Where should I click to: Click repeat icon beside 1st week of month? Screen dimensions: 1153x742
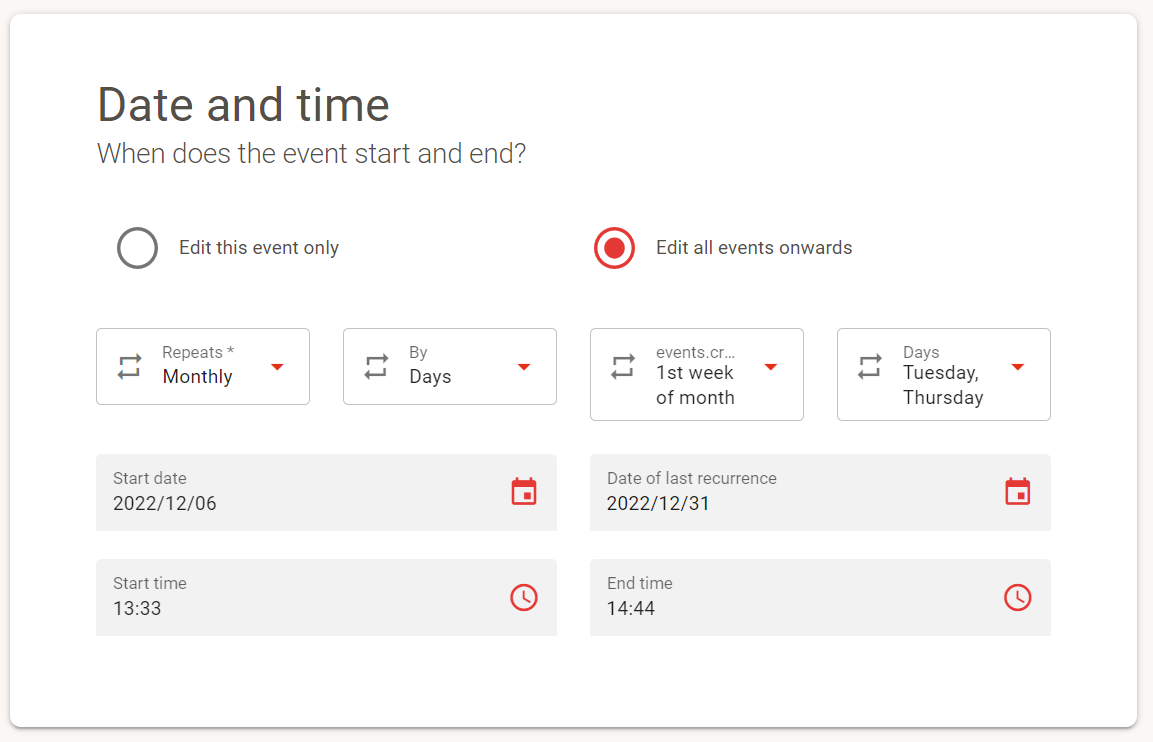623,366
